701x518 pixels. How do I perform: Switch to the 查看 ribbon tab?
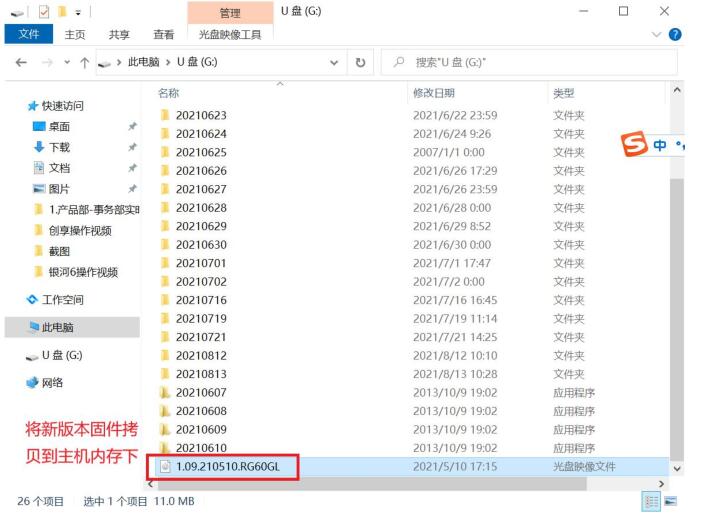tap(164, 35)
